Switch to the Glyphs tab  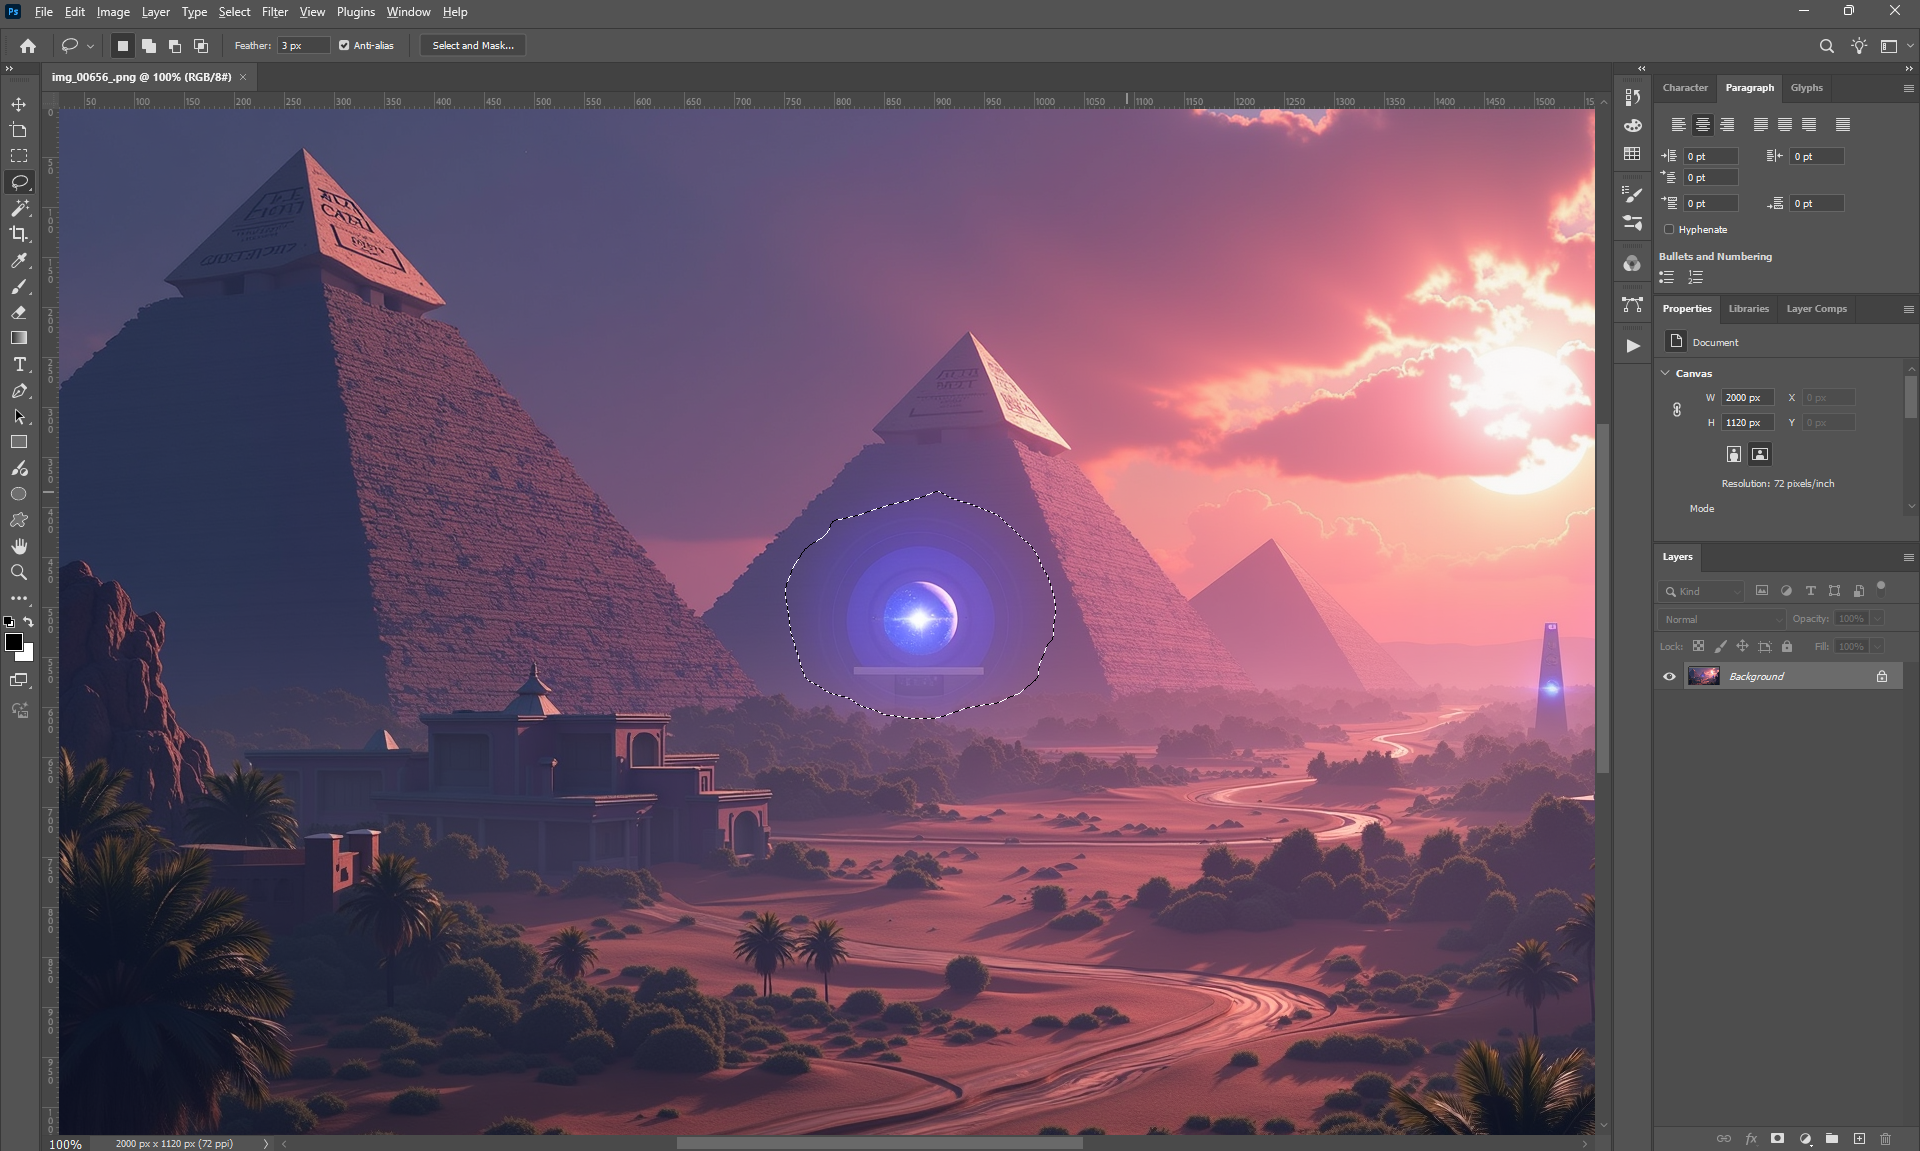point(1806,88)
